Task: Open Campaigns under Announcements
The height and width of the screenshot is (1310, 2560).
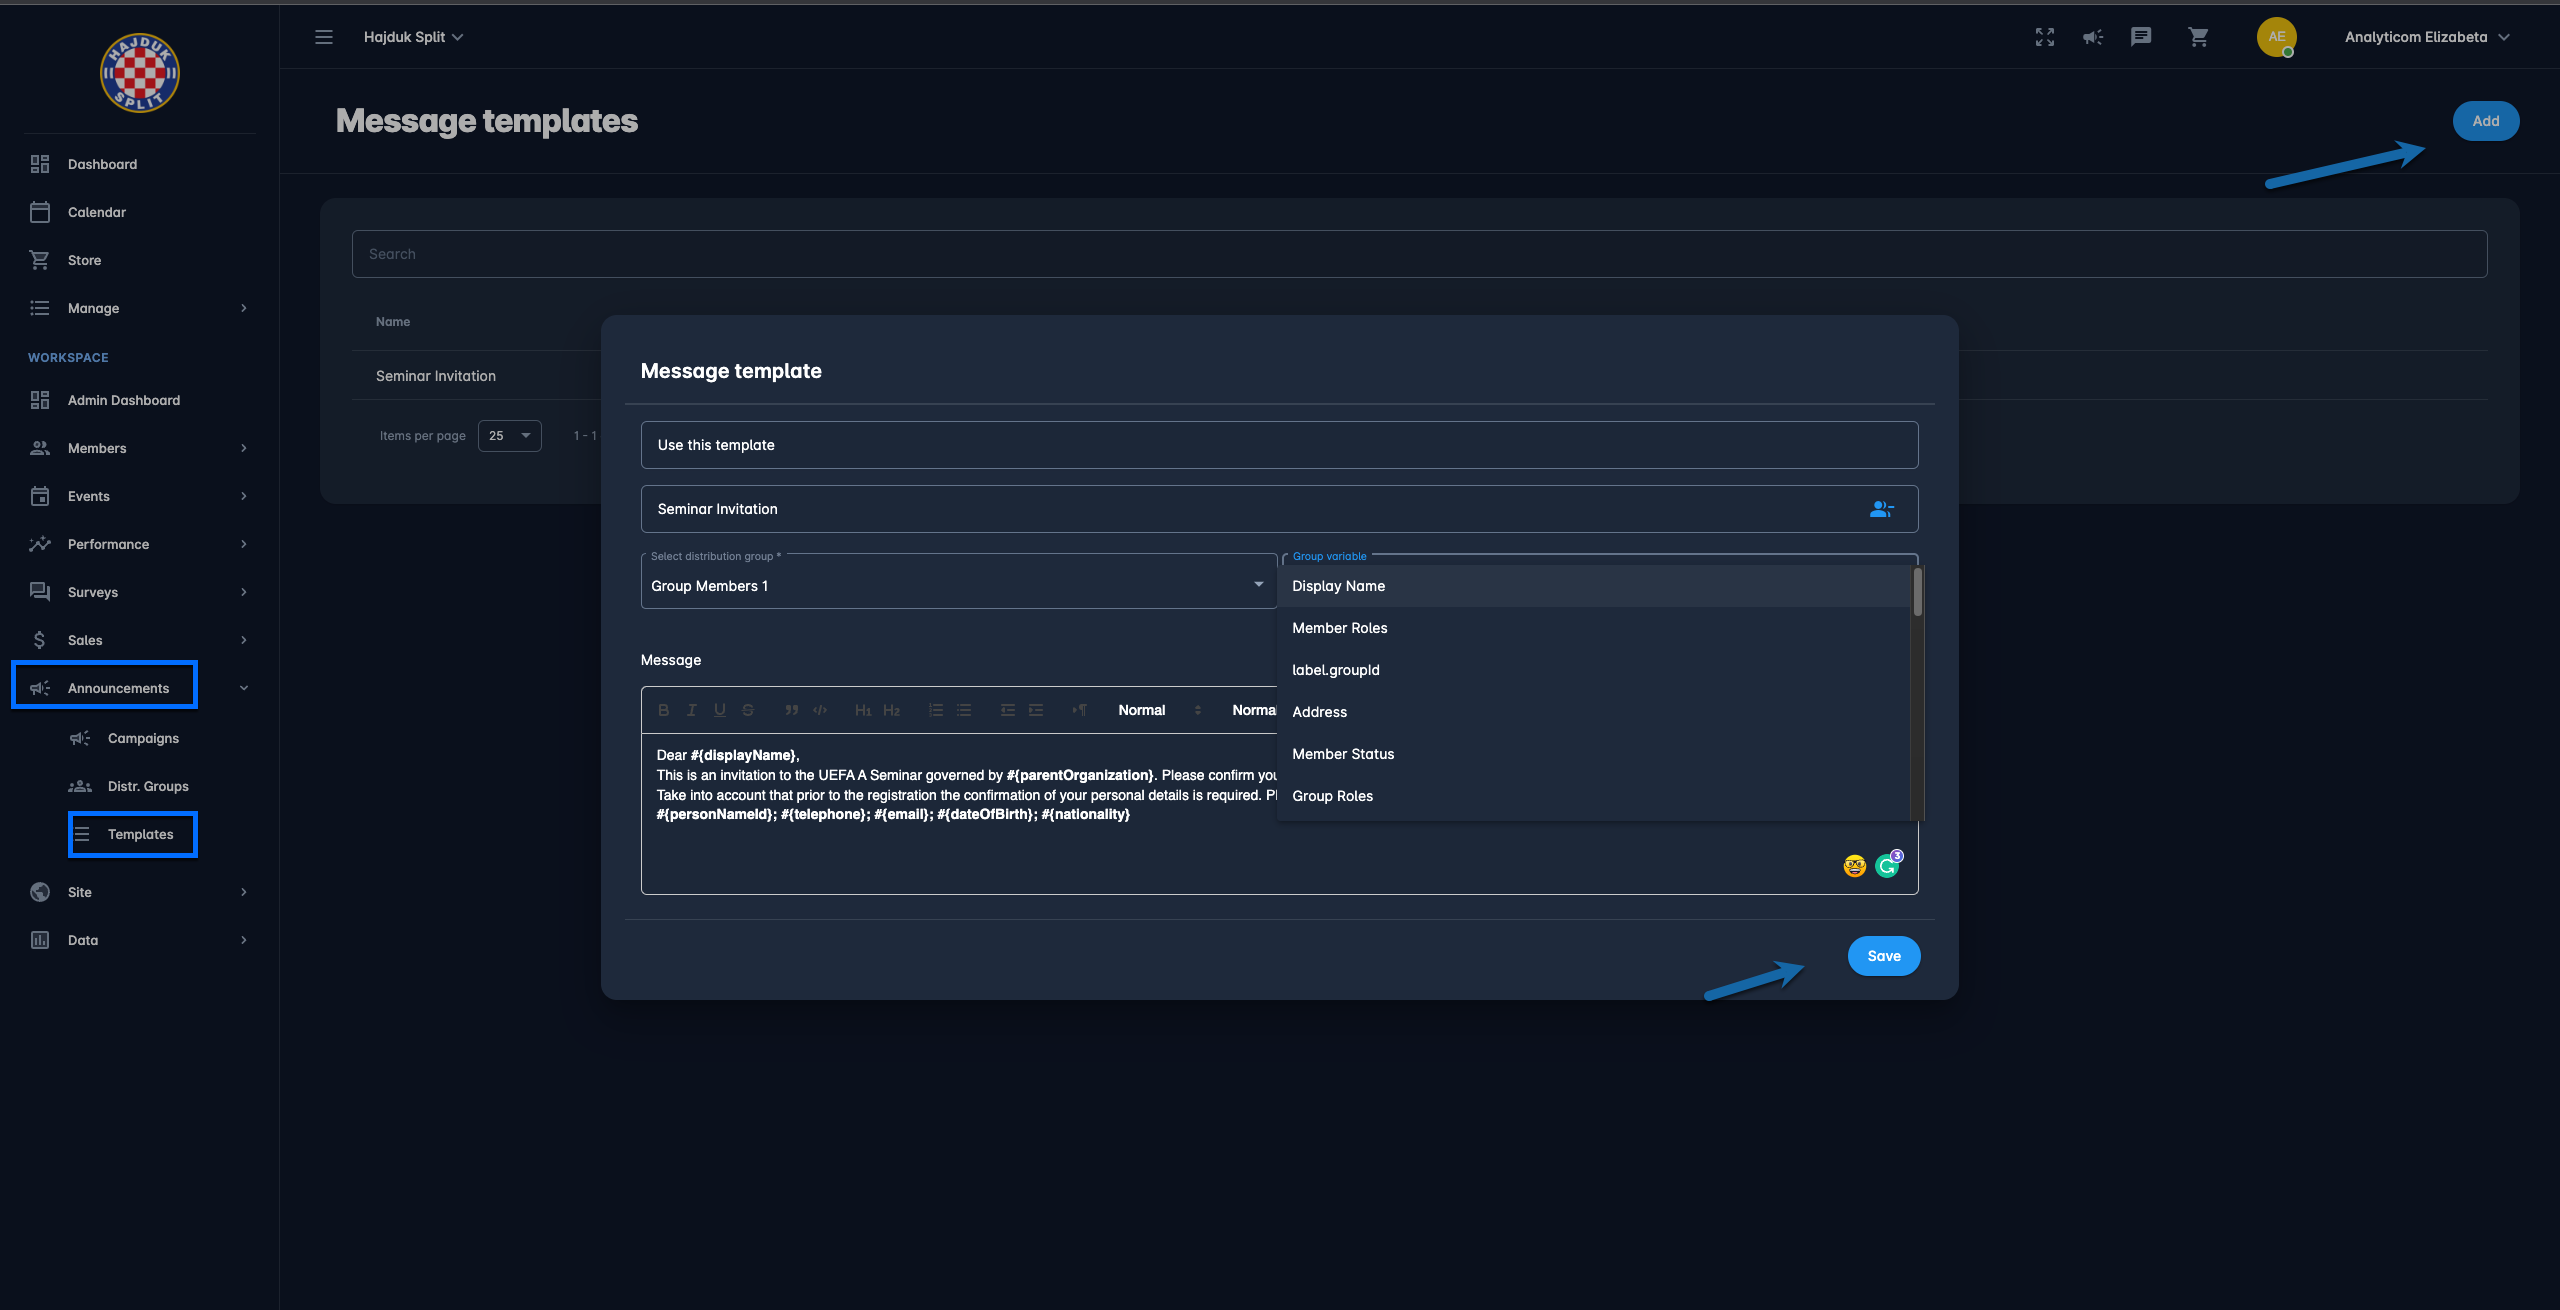Action: coord(143,738)
